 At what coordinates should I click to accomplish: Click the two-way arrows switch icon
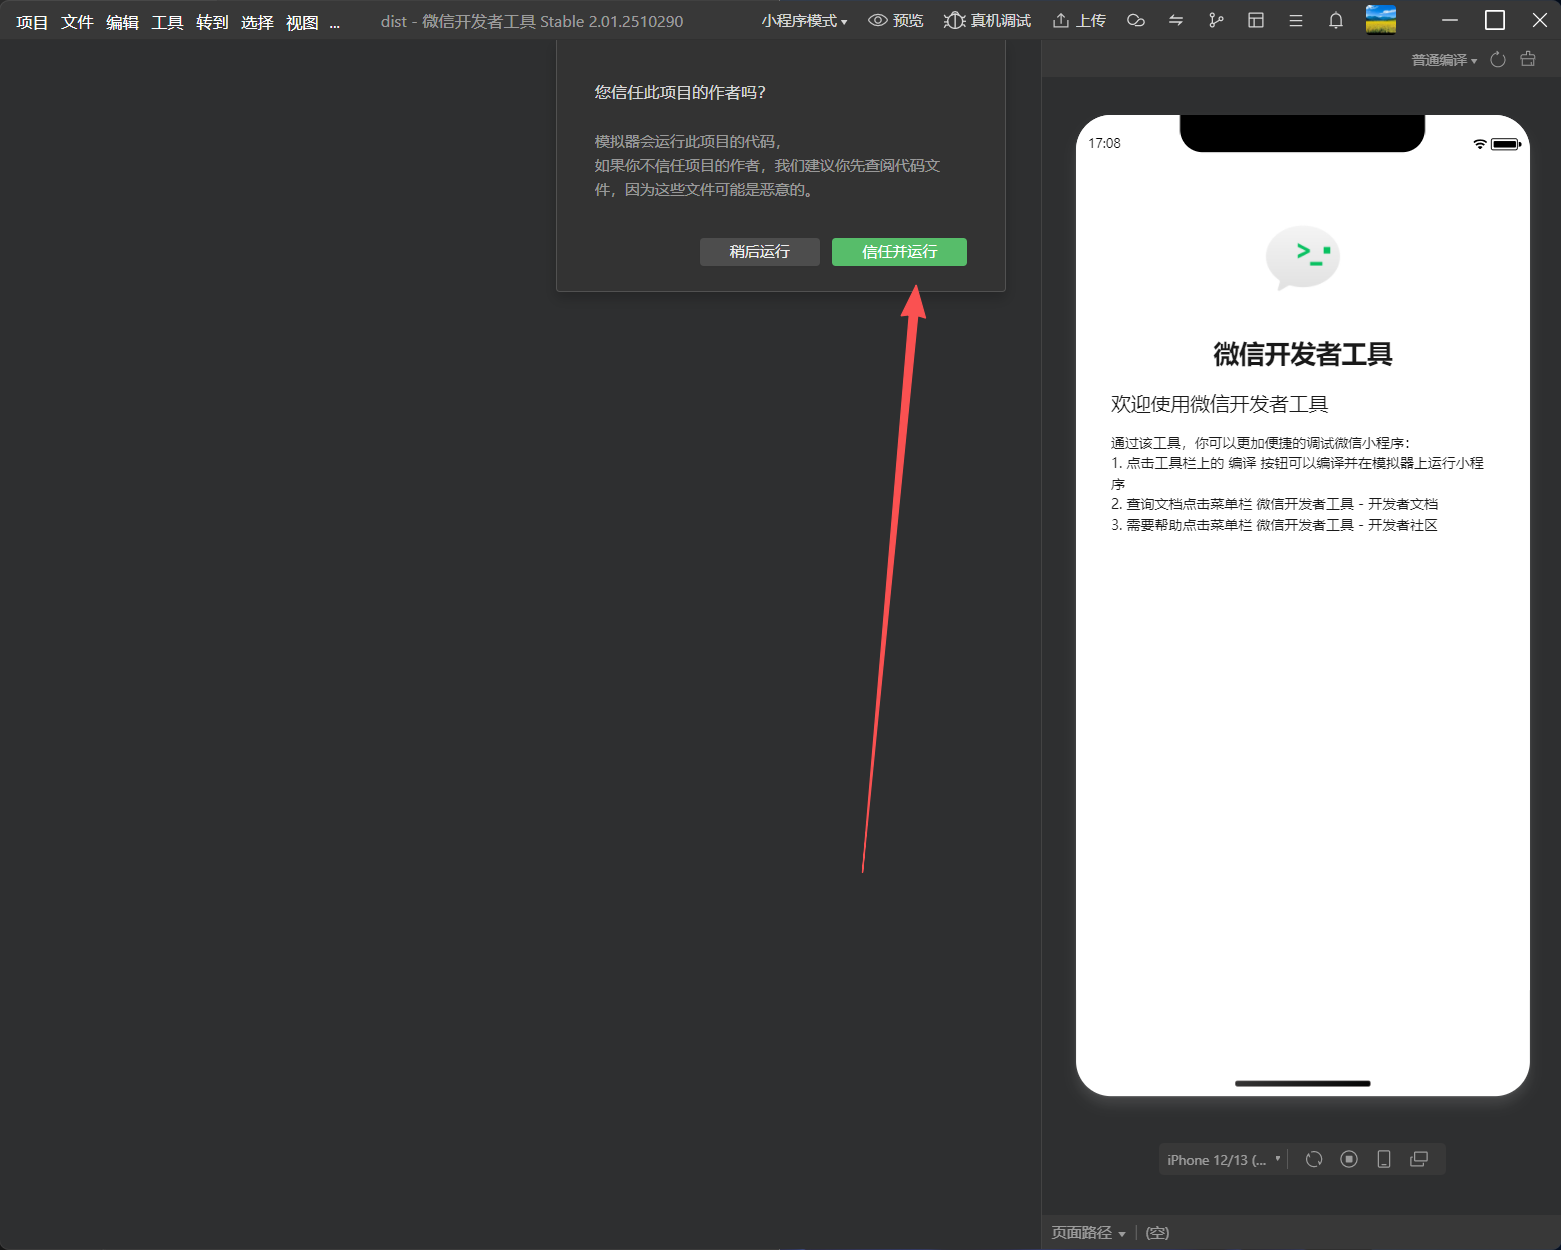1176,21
